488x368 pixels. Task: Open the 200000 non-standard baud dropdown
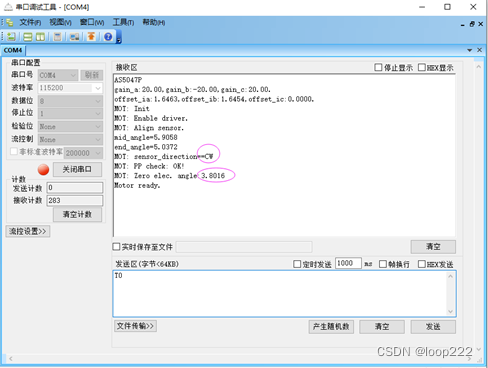point(83,153)
